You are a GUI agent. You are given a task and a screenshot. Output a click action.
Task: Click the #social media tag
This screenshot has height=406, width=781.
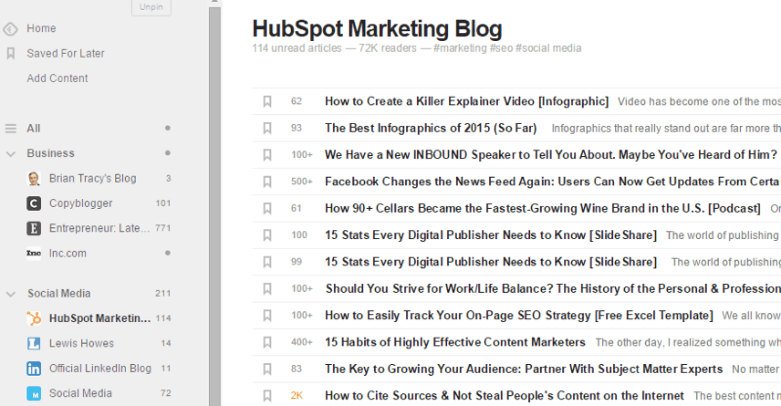(x=548, y=48)
